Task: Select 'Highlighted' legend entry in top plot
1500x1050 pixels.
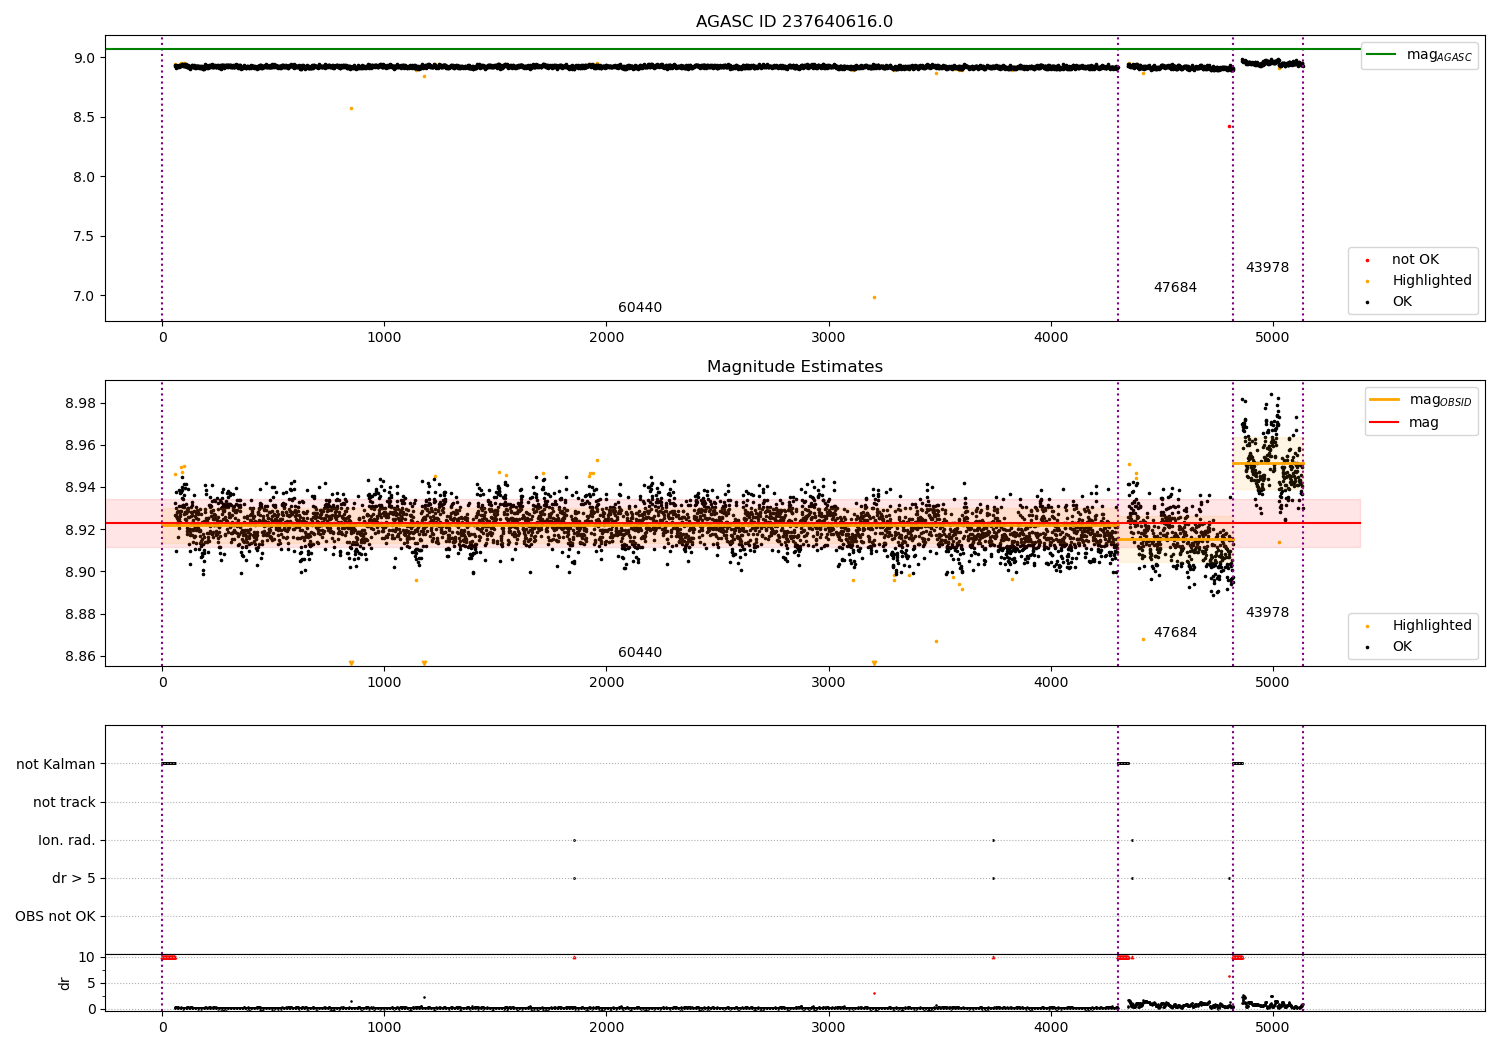Action: pos(1432,281)
